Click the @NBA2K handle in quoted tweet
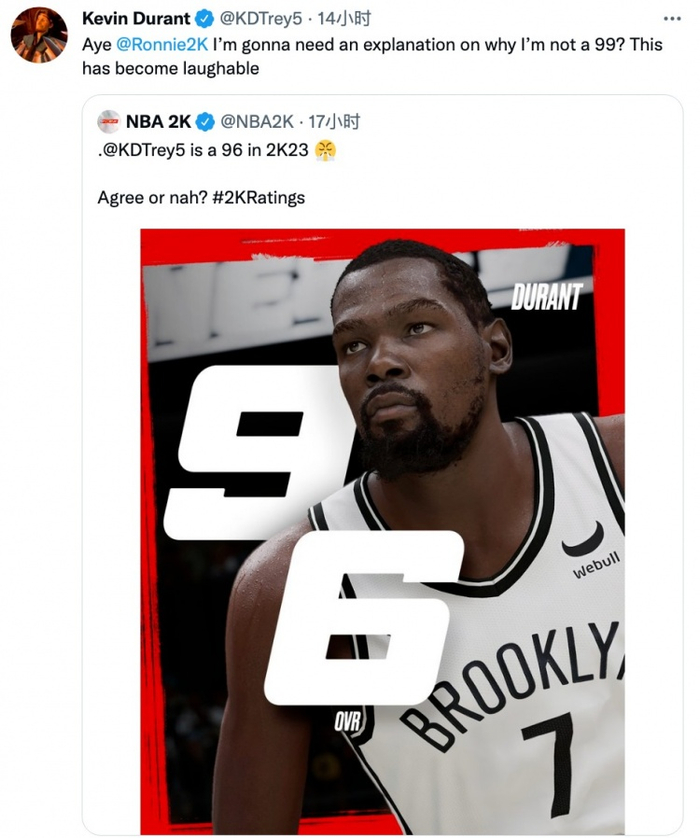The height and width of the screenshot is (838, 700). pyautogui.click(x=256, y=123)
